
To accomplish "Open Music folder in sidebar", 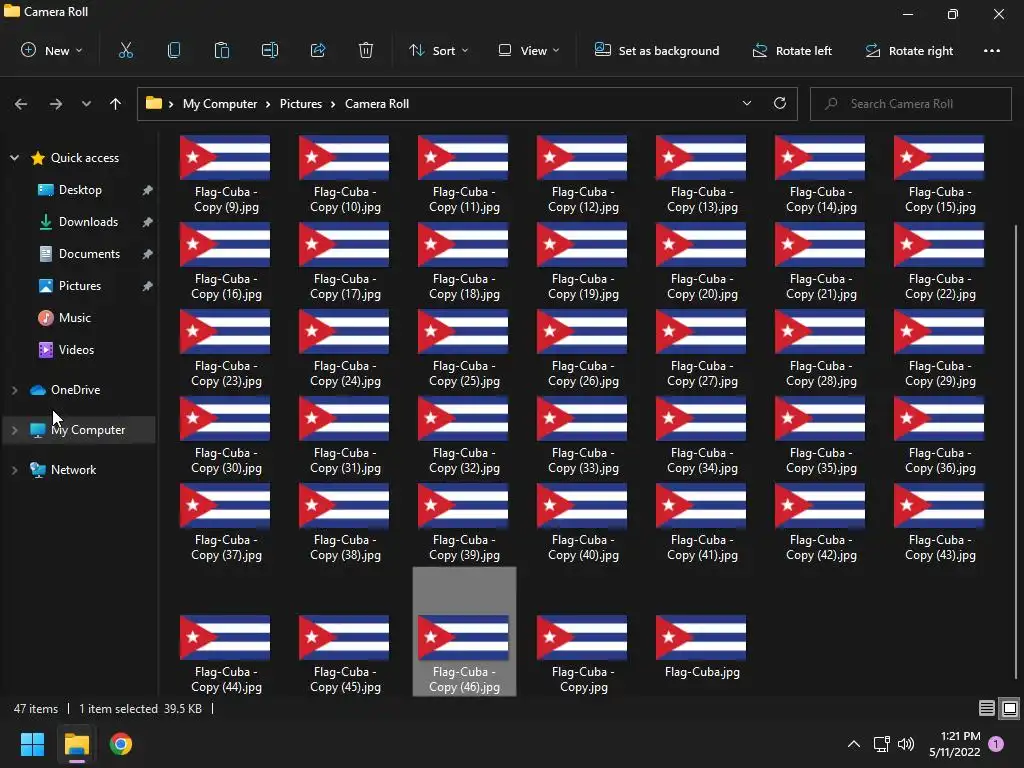I will point(74,318).
